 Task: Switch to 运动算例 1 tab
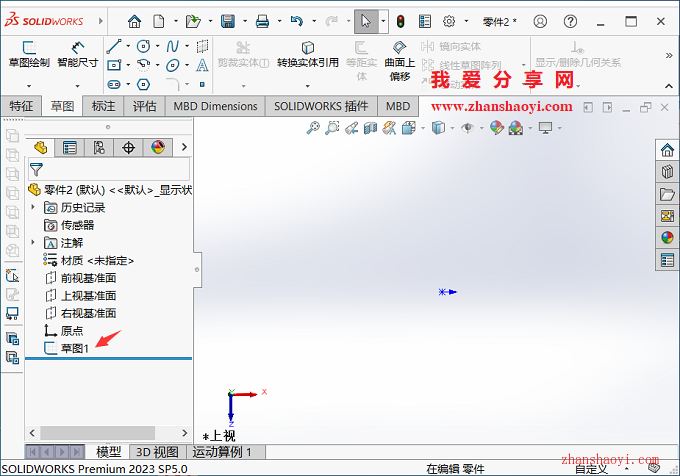coord(222,452)
